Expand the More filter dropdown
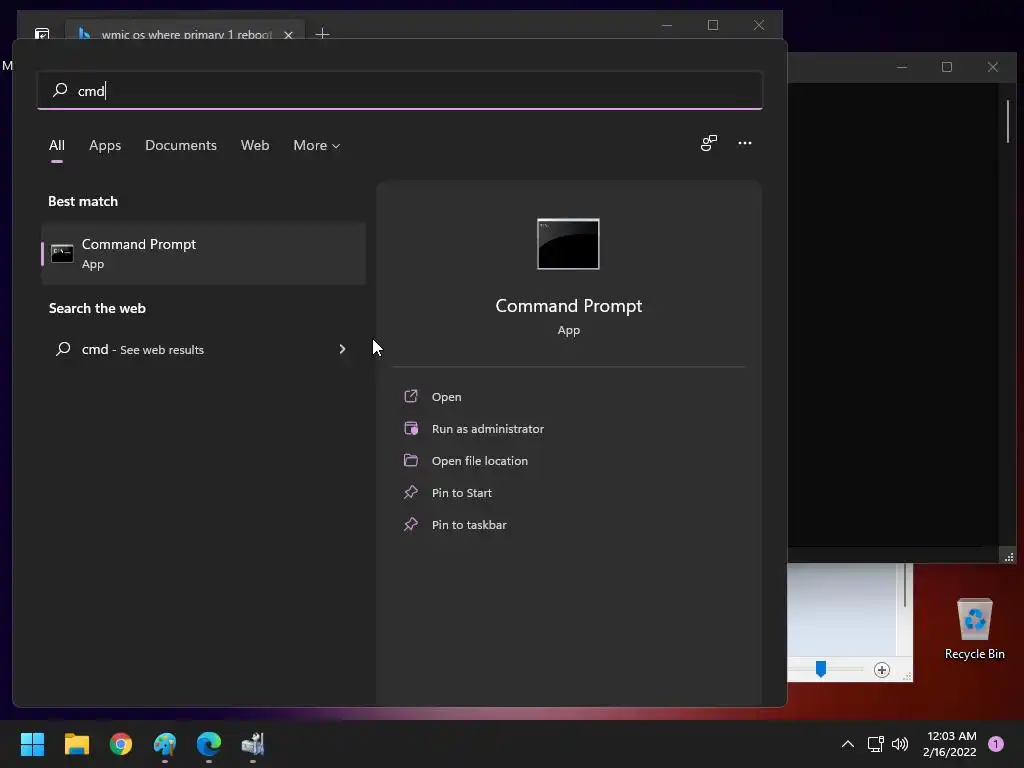The height and width of the screenshot is (768, 1024). (317, 145)
